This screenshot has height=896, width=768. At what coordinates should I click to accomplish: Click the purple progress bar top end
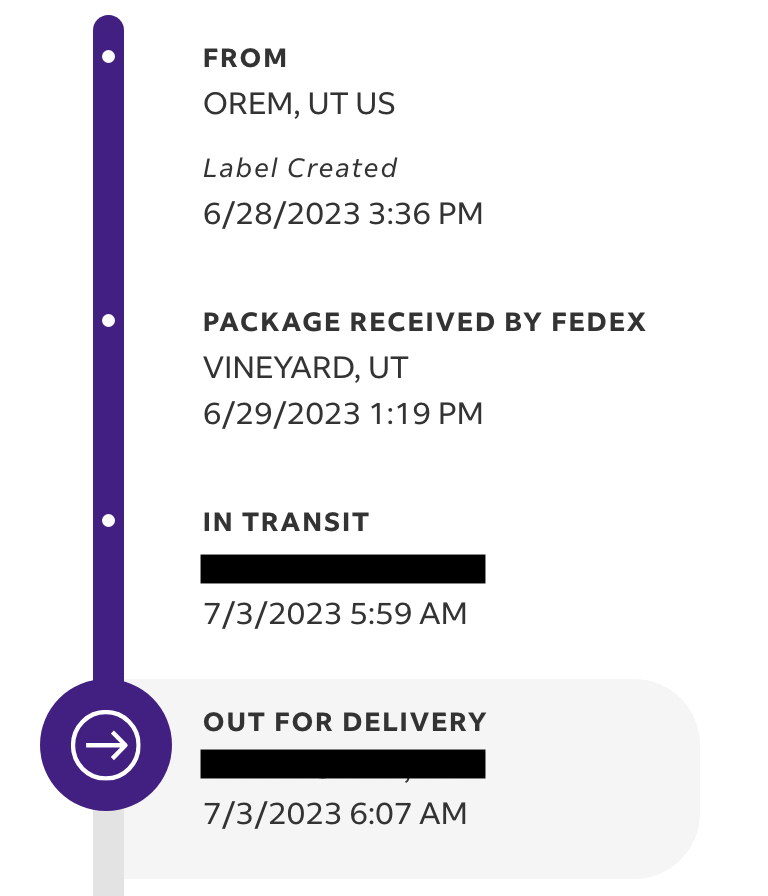pyautogui.click(x=108, y=26)
